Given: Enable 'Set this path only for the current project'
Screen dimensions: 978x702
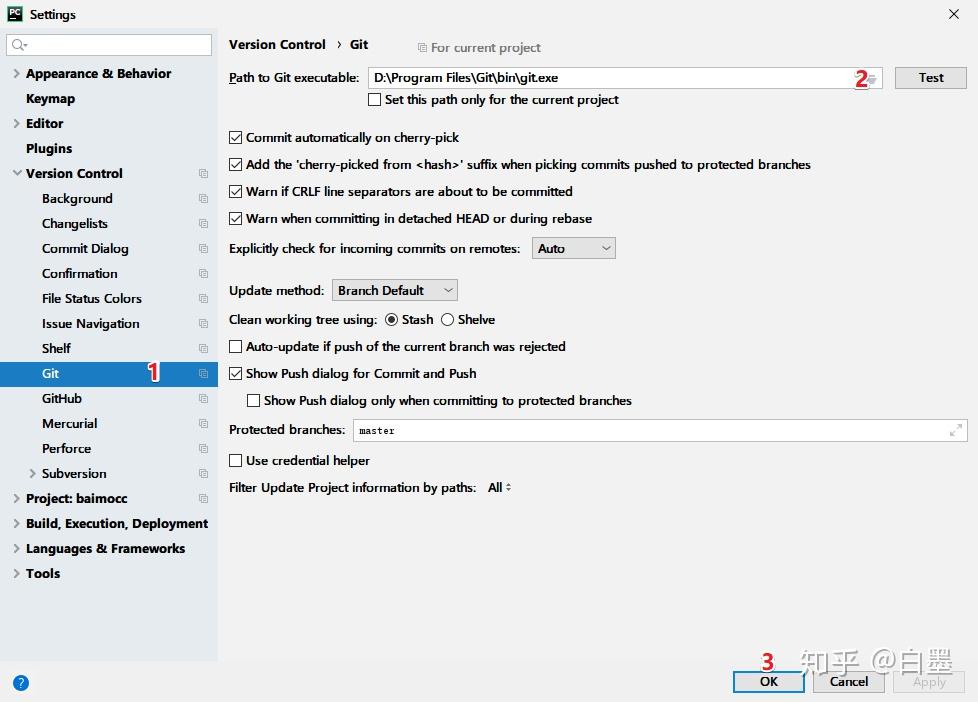Looking at the screenshot, I should point(375,99).
